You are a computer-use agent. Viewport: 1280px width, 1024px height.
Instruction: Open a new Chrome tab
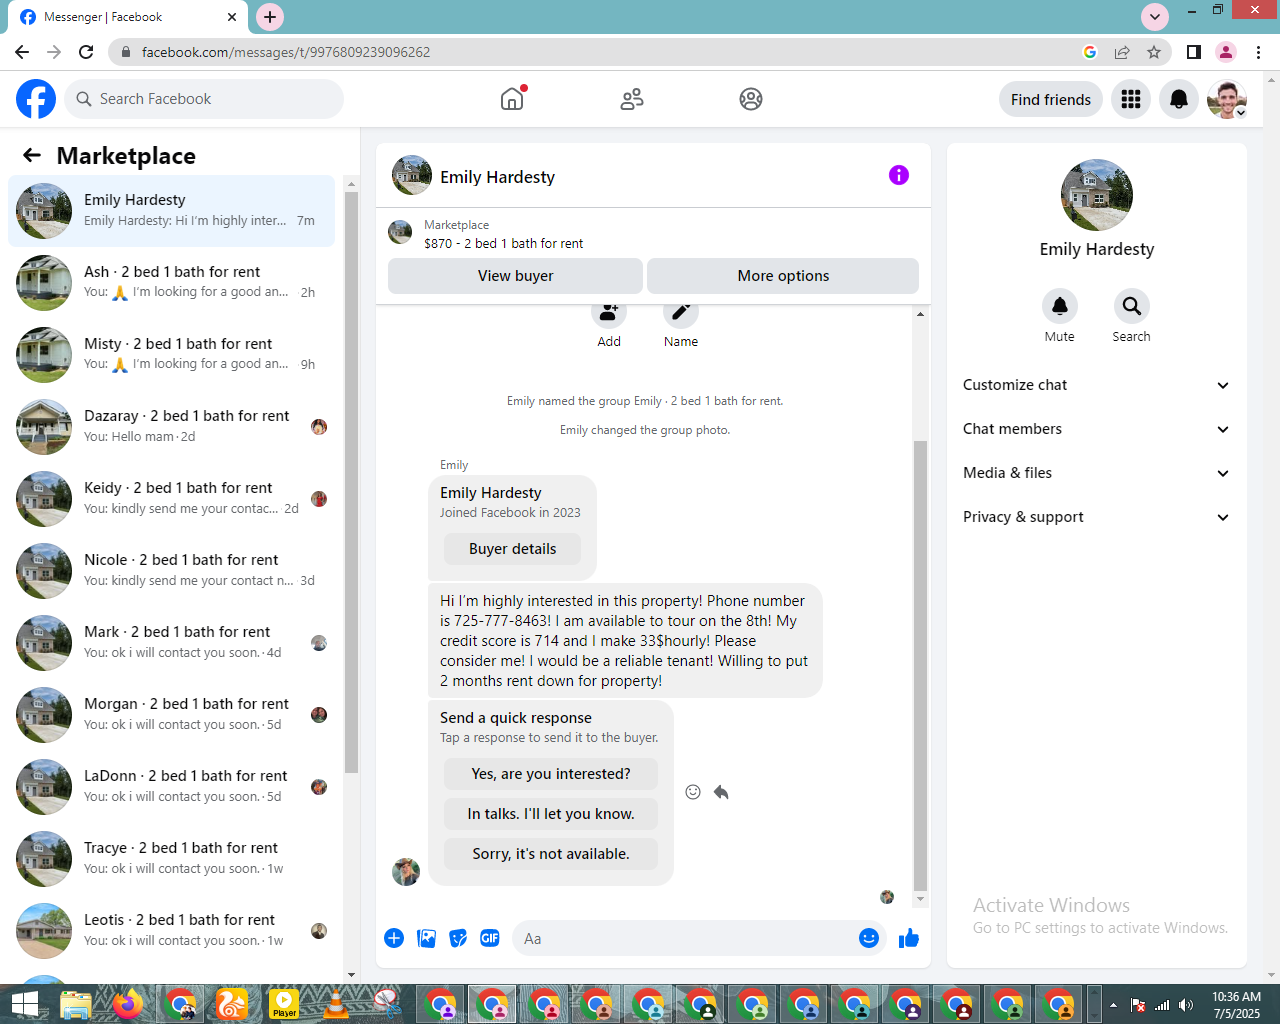click(270, 16)
